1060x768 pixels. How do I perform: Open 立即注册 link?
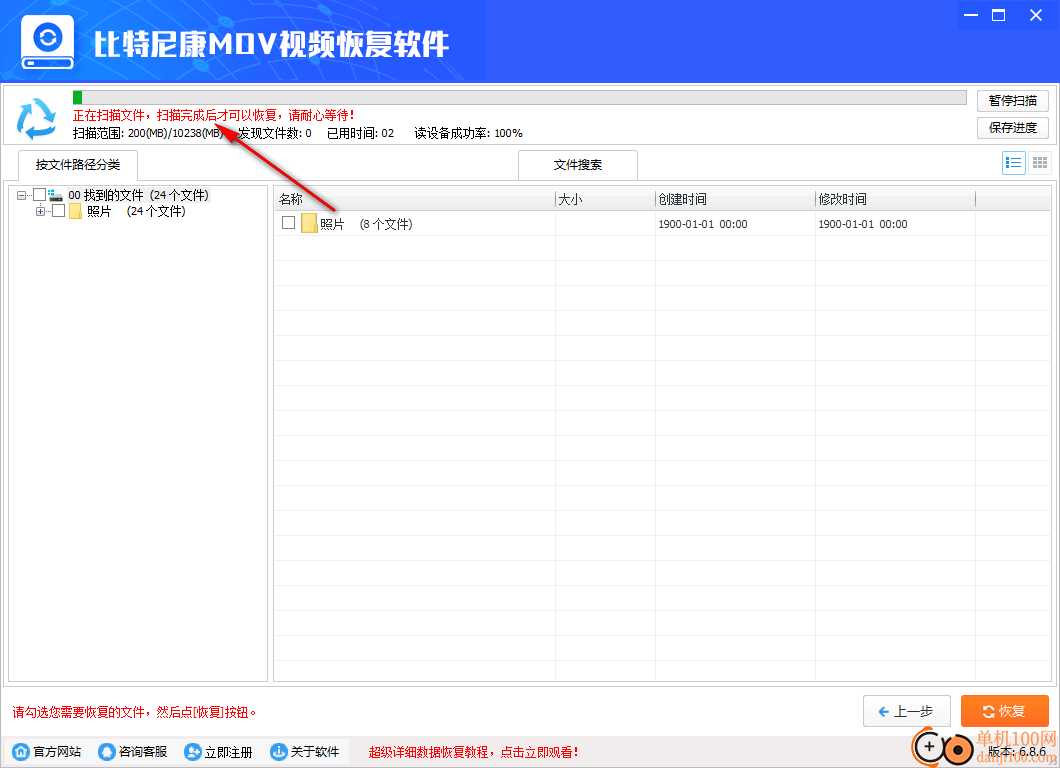coord(228,752)
